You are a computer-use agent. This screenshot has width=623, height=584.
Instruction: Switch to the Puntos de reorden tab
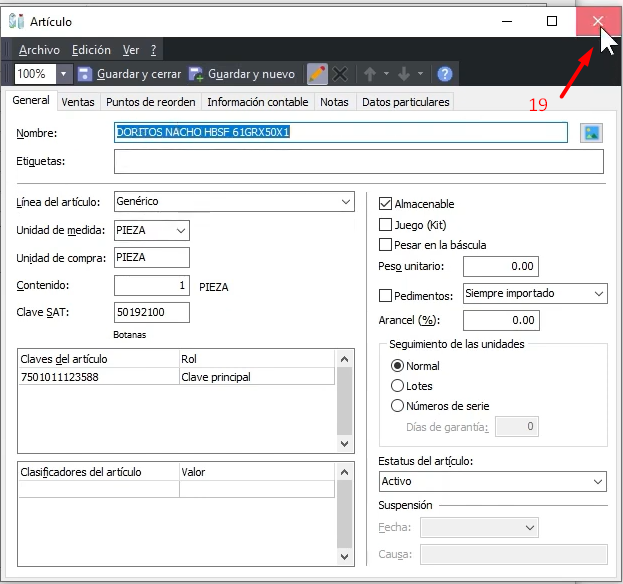149,102
